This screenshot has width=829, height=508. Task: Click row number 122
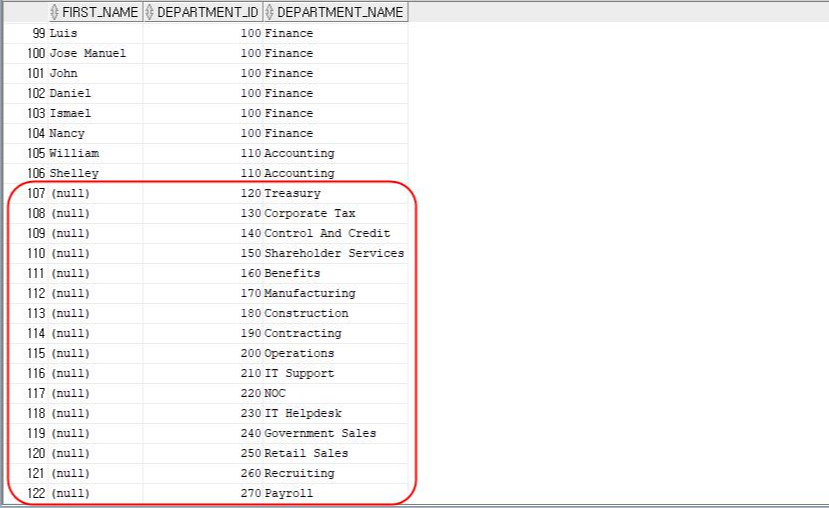[36, 494]
